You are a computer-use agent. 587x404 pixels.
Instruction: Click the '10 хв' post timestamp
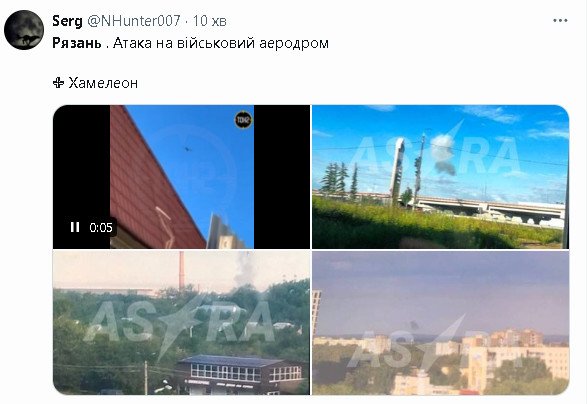(x=210, y=21)
